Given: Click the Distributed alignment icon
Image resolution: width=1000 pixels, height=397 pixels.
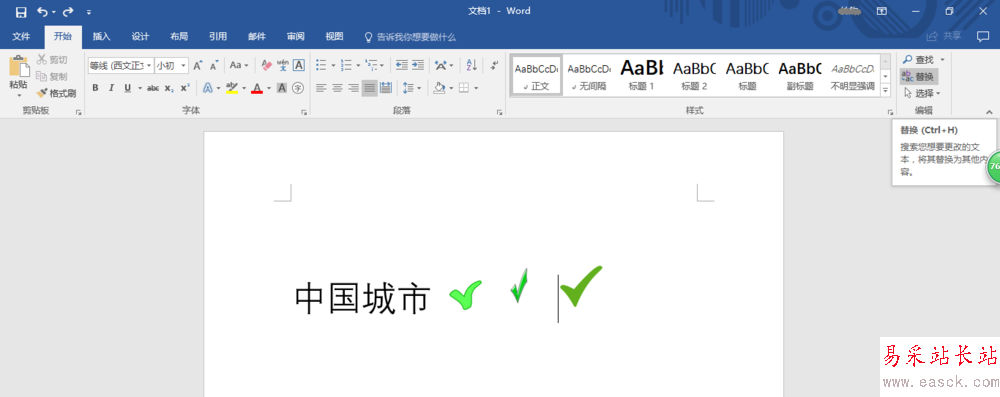Looking at the screenshot, I should [x=386, y=88].
